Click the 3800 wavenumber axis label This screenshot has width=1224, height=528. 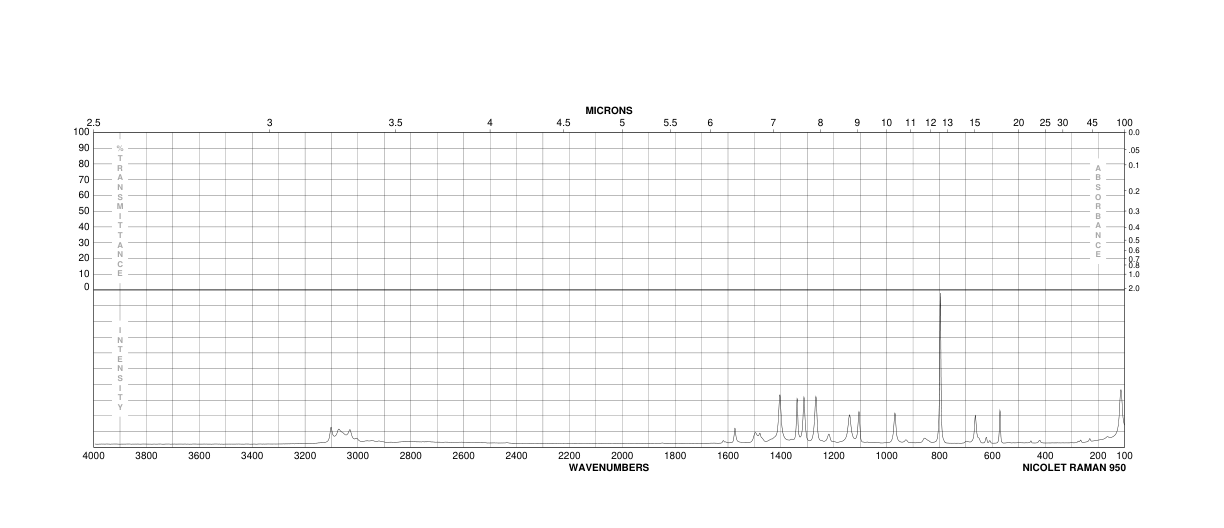[146, 457]
